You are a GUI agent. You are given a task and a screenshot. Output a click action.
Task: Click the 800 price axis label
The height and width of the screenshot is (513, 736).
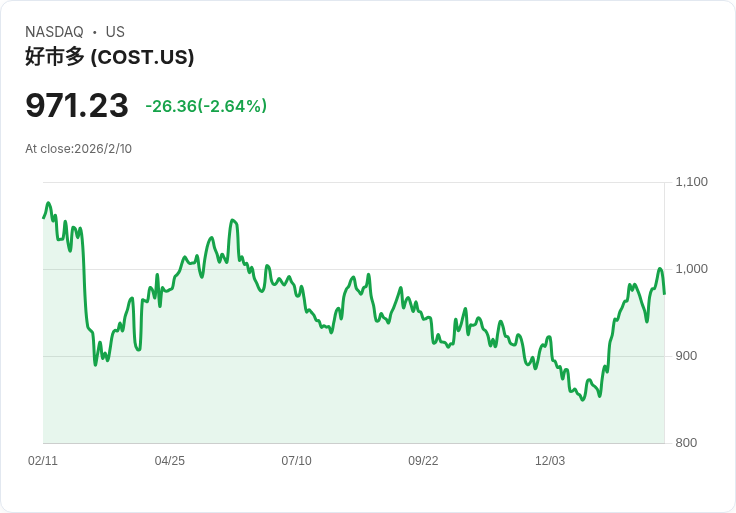pos(686,443)
